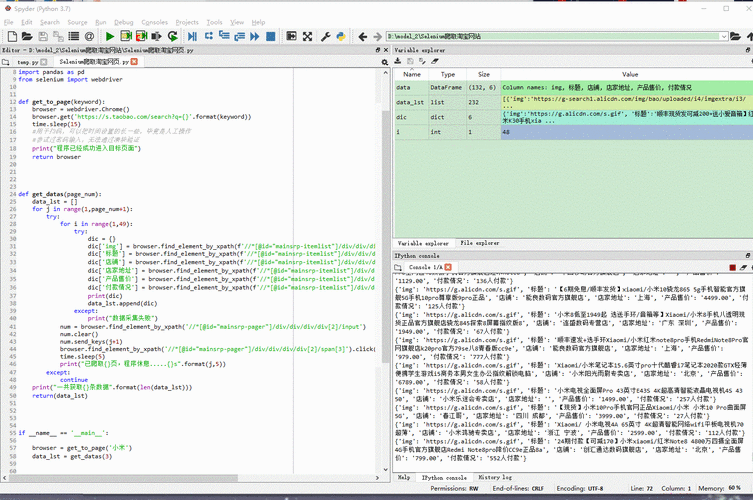The image size is (753, 500).
Task: Click 'End-of-lines: CRLF' in status bar
Action: (518, 488)
